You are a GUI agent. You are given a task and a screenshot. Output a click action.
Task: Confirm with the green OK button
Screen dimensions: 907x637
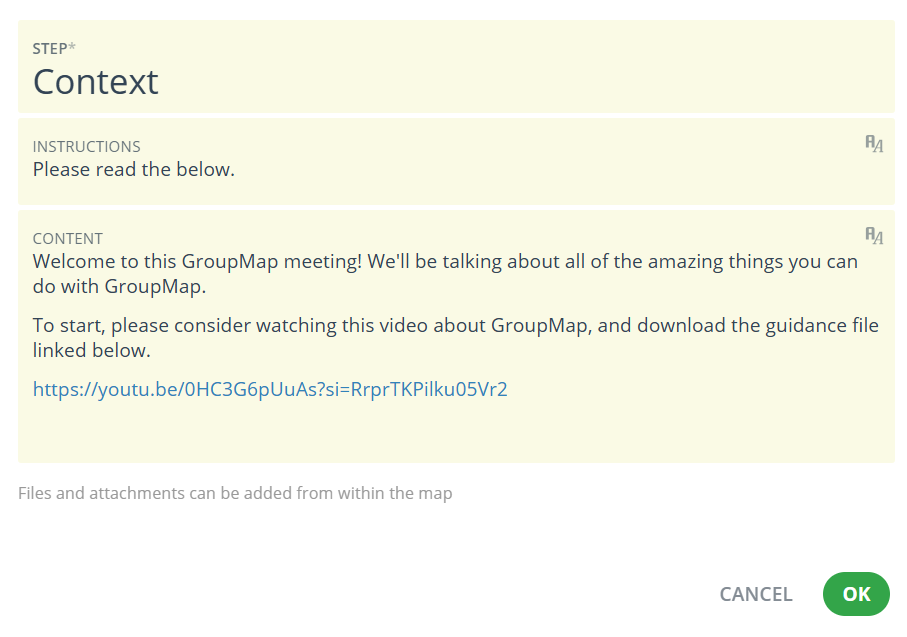(856, 594)
